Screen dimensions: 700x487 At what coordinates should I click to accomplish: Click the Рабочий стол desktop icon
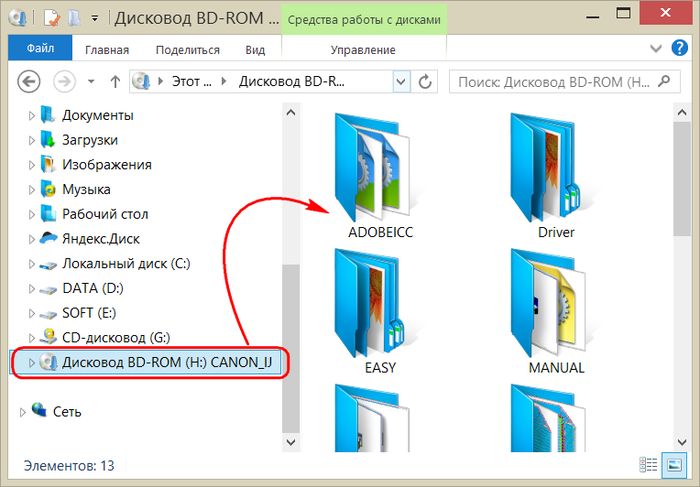[47, 214]
